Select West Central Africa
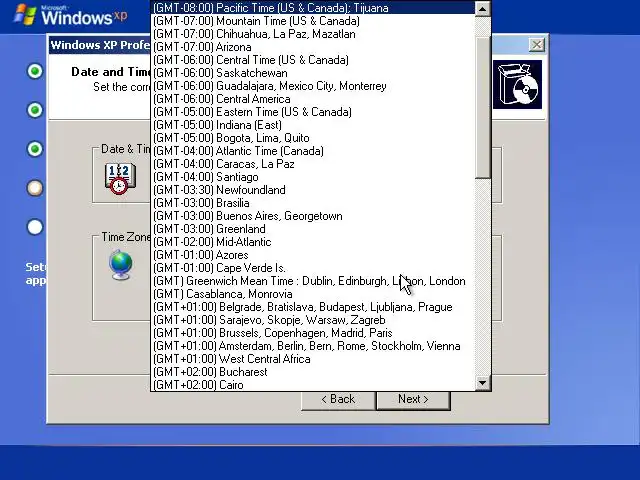This screenshot has height=480, width=640. [313, 359]
